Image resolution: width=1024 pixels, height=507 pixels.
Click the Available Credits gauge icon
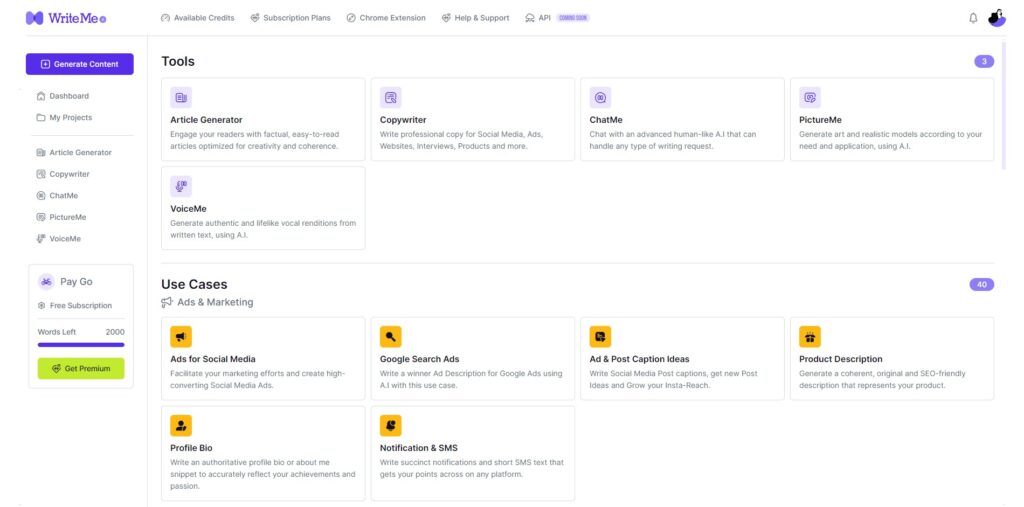click(165, 18)
